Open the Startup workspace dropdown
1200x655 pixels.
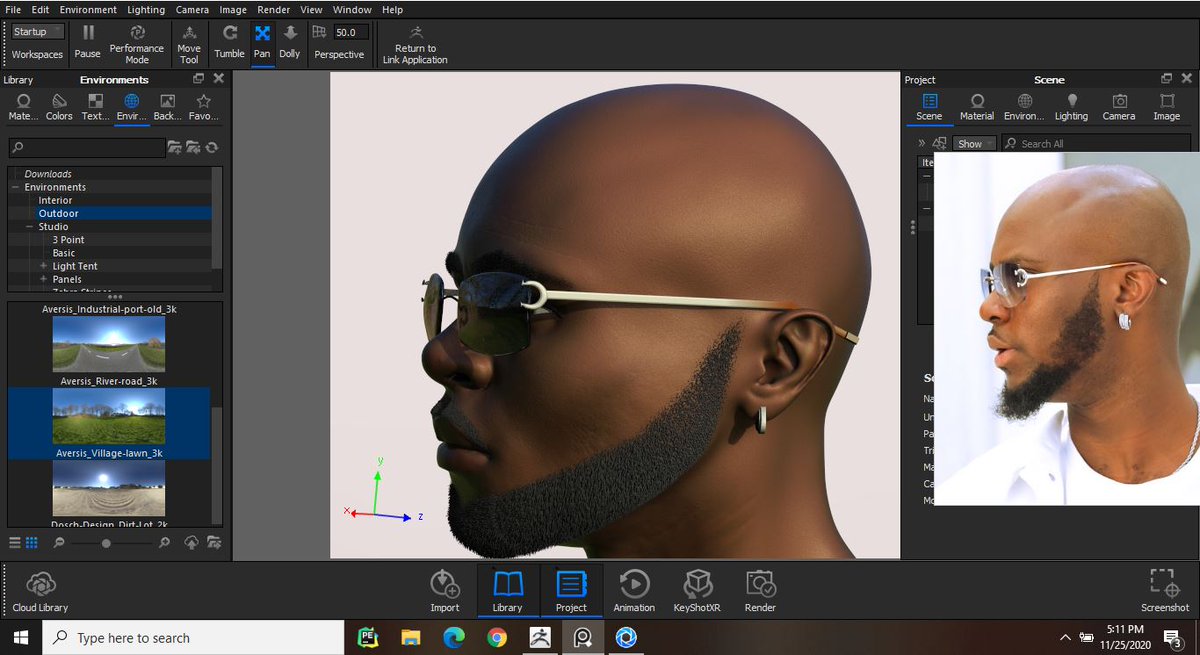[x=38, y=32]
